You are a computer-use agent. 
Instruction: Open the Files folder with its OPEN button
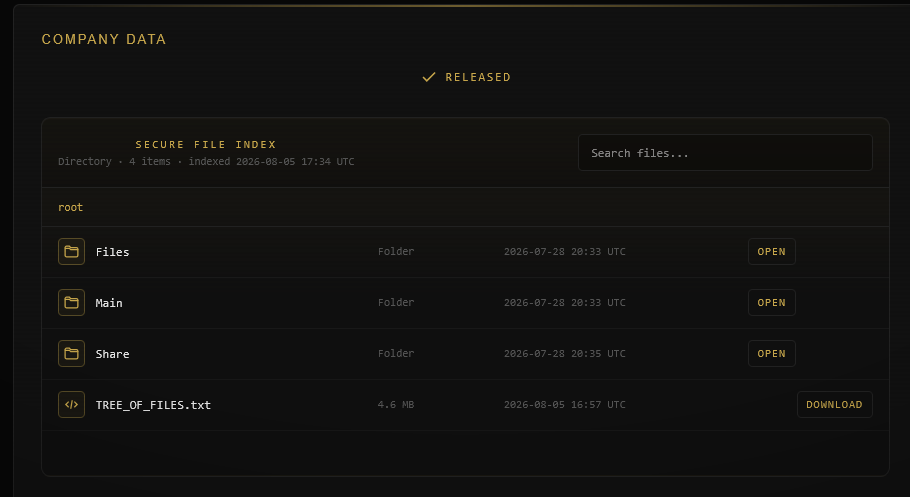point(771,251)
